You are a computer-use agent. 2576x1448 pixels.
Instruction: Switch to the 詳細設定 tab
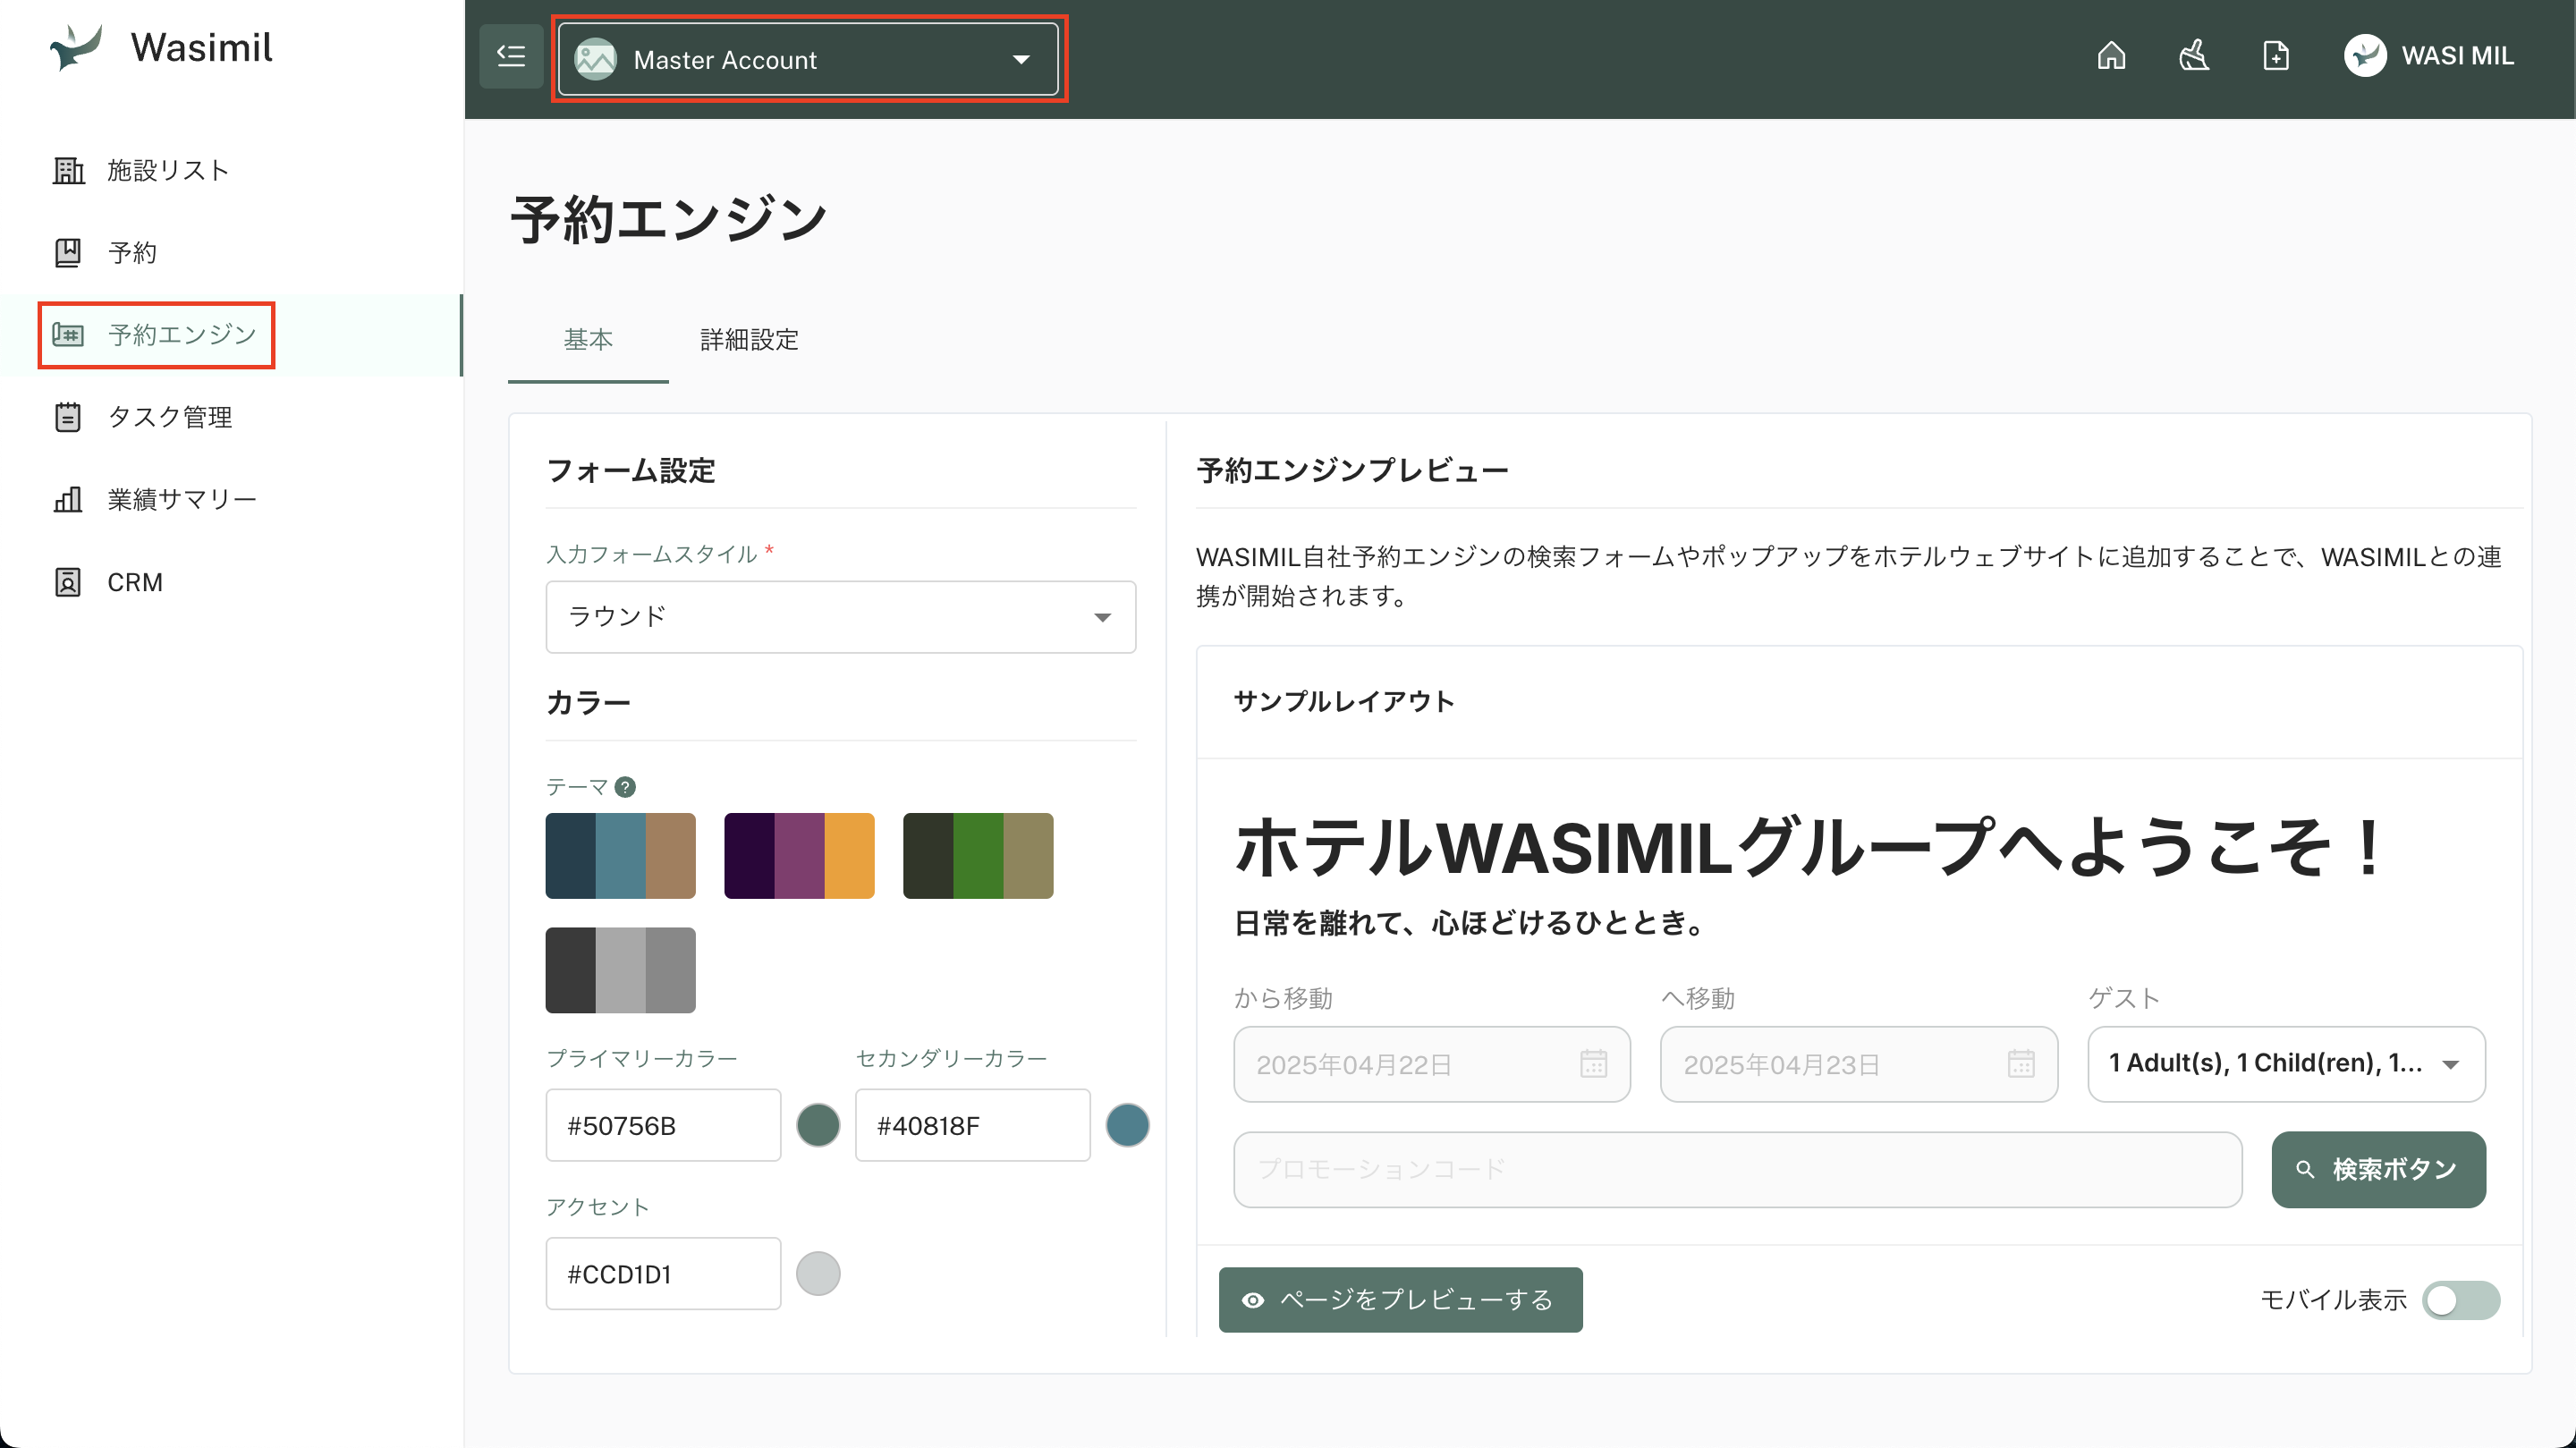pos(749,340)
